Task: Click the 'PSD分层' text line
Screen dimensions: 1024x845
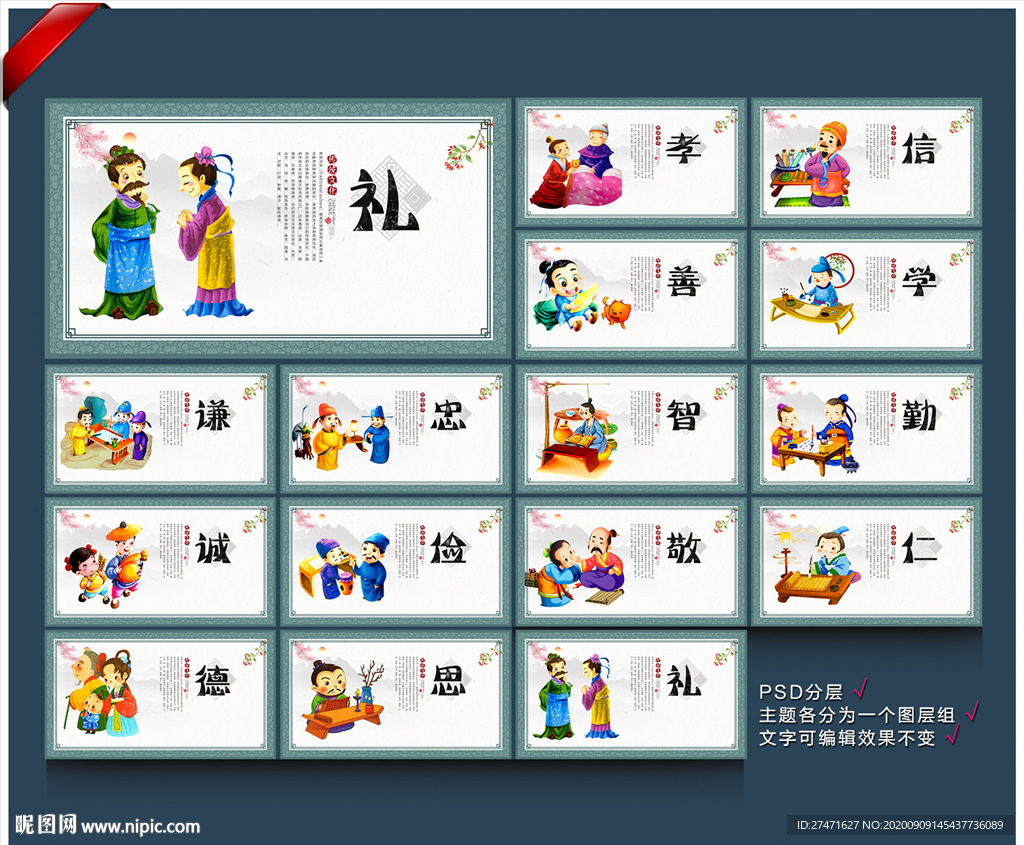Action: tap(801, 692)
